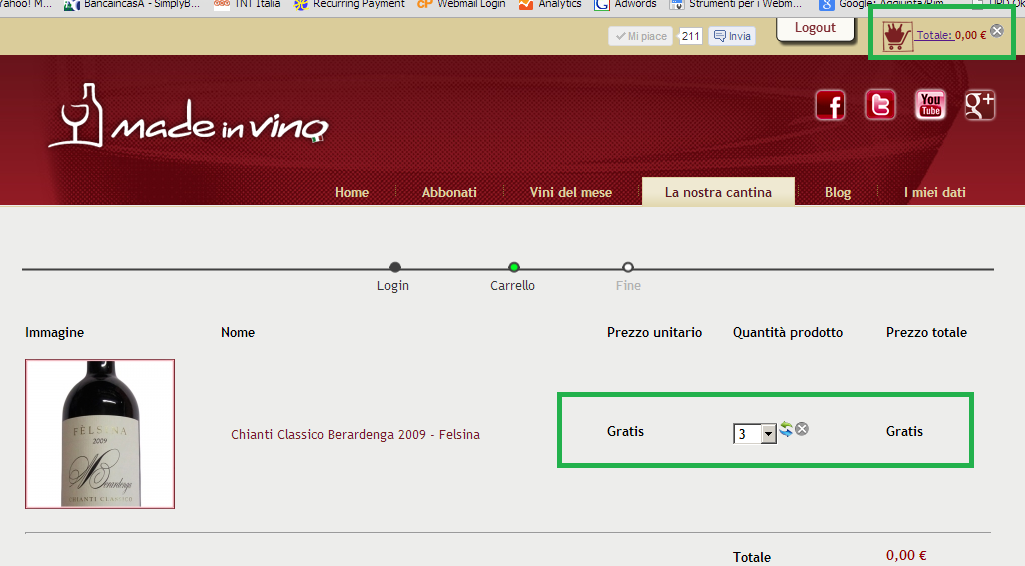Click the Carrello step label
The height and width of the screenshot is (566, 1025).
coord(512,286)
